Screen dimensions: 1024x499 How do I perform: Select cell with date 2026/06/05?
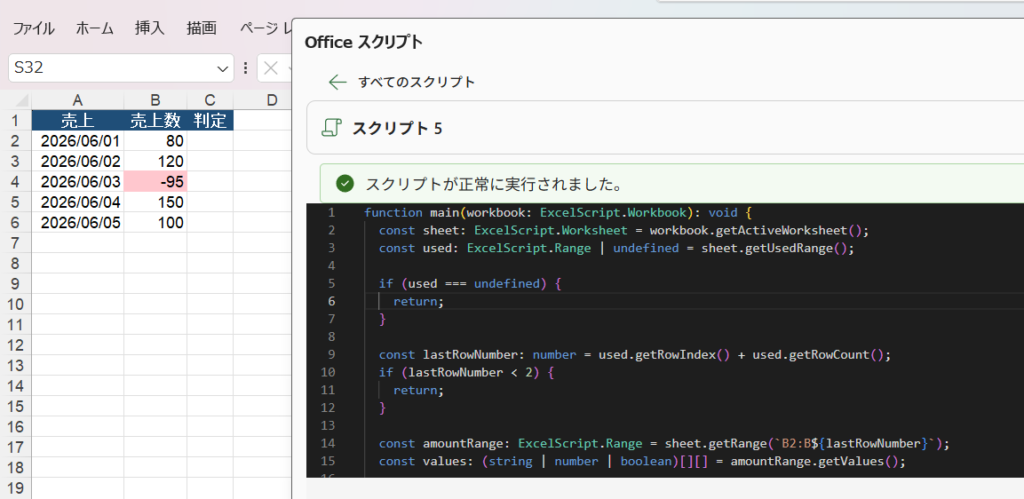coord(78,223)
